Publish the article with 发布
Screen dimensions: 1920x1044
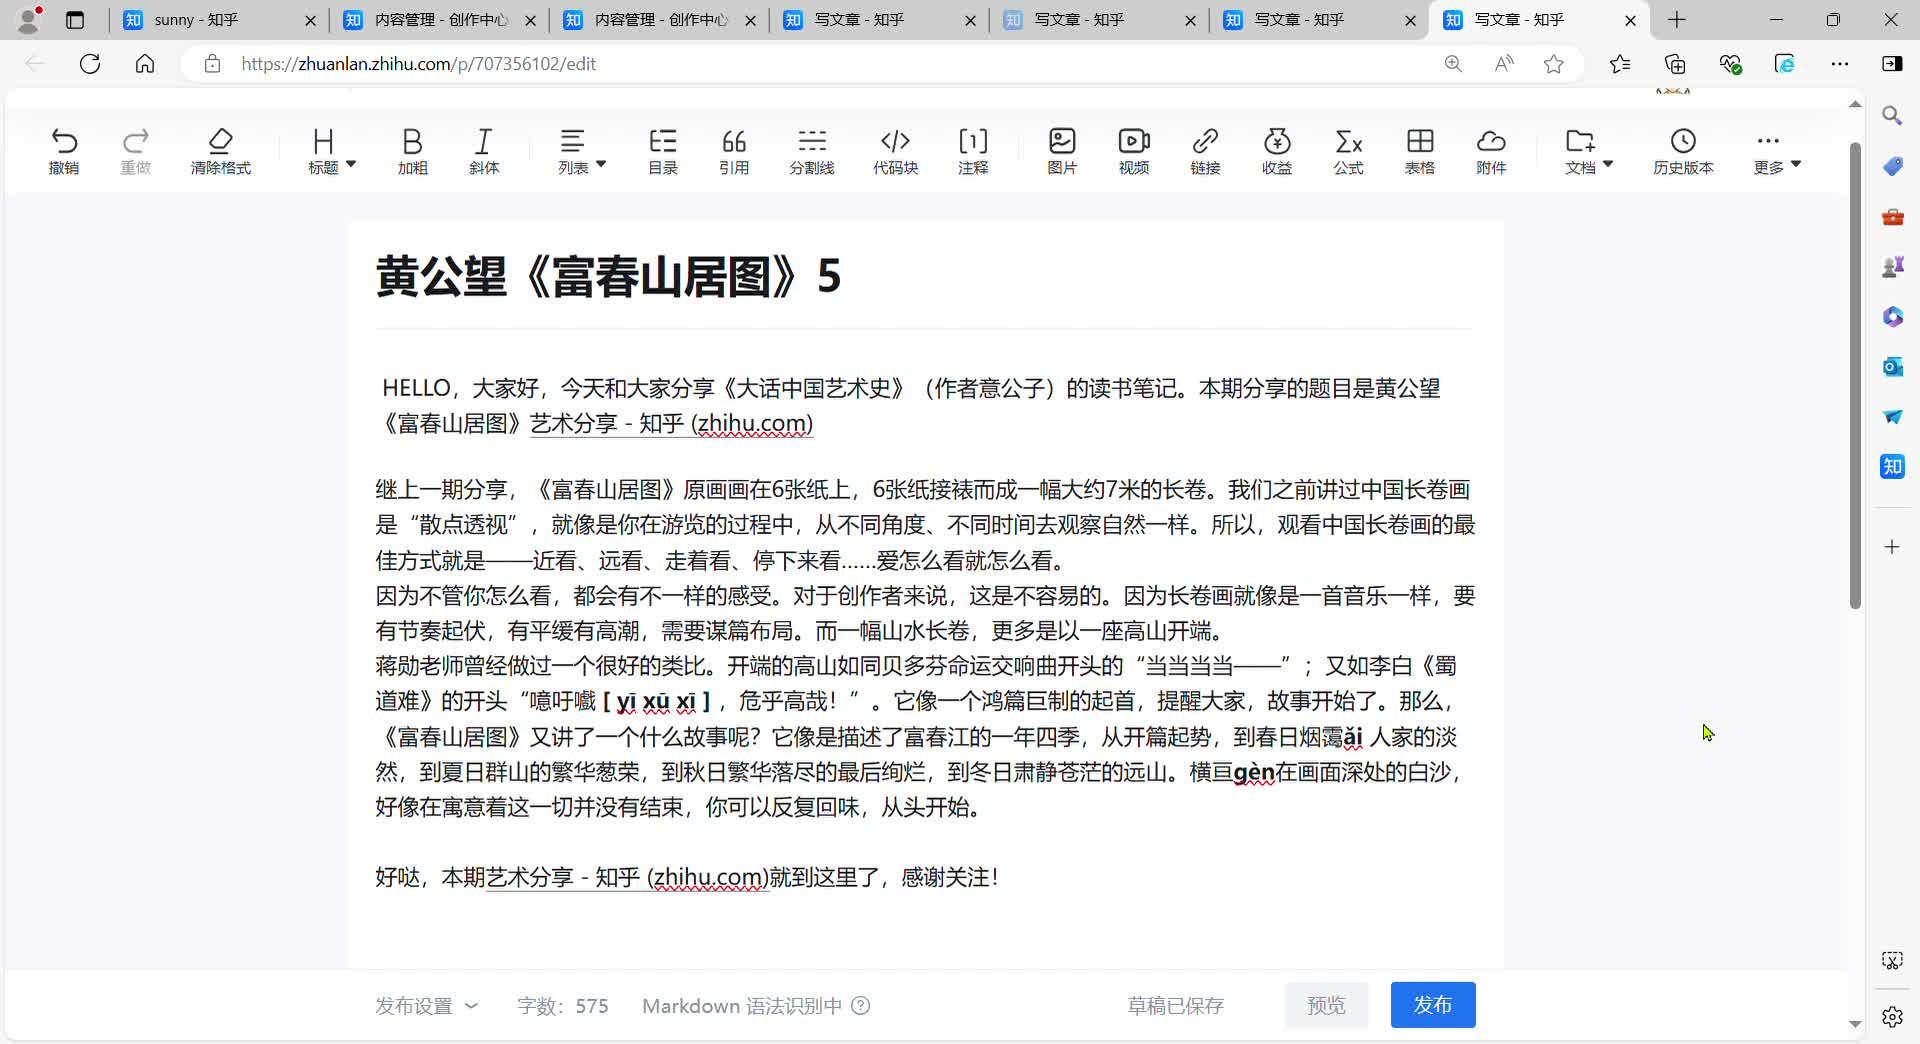tap(1433, 1005)
